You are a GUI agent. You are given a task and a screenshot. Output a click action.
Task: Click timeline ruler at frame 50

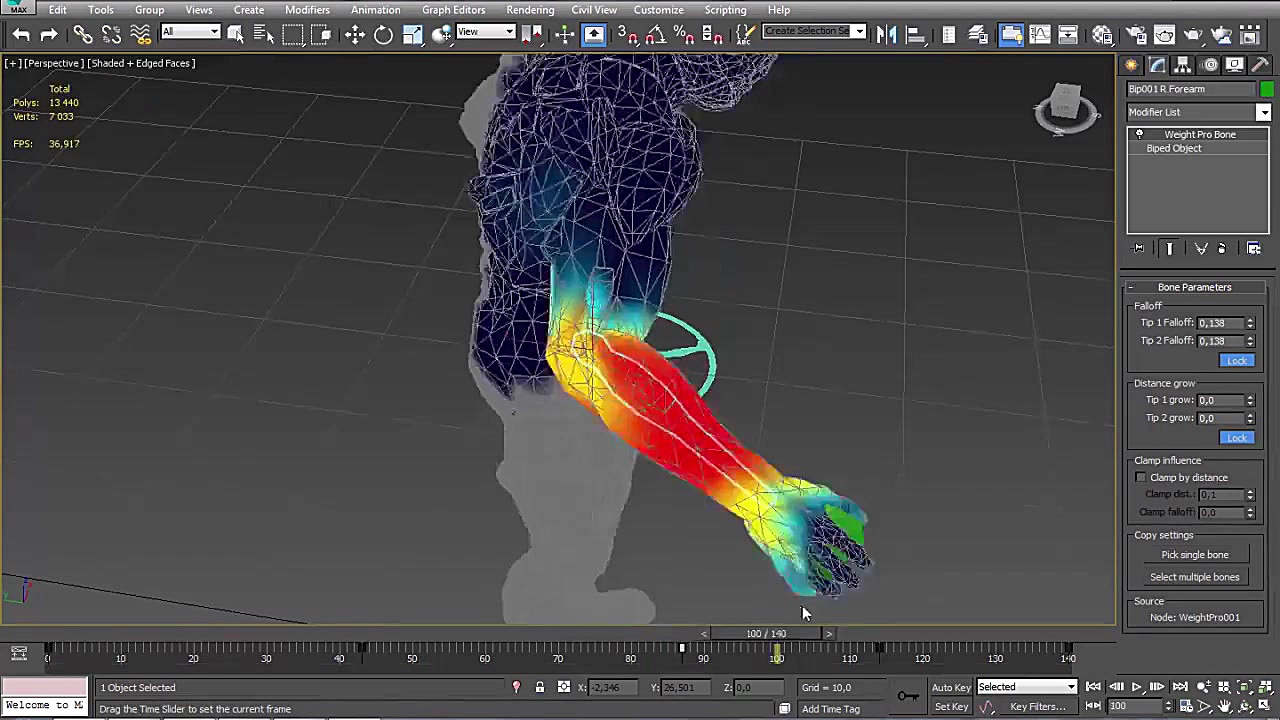412,657
